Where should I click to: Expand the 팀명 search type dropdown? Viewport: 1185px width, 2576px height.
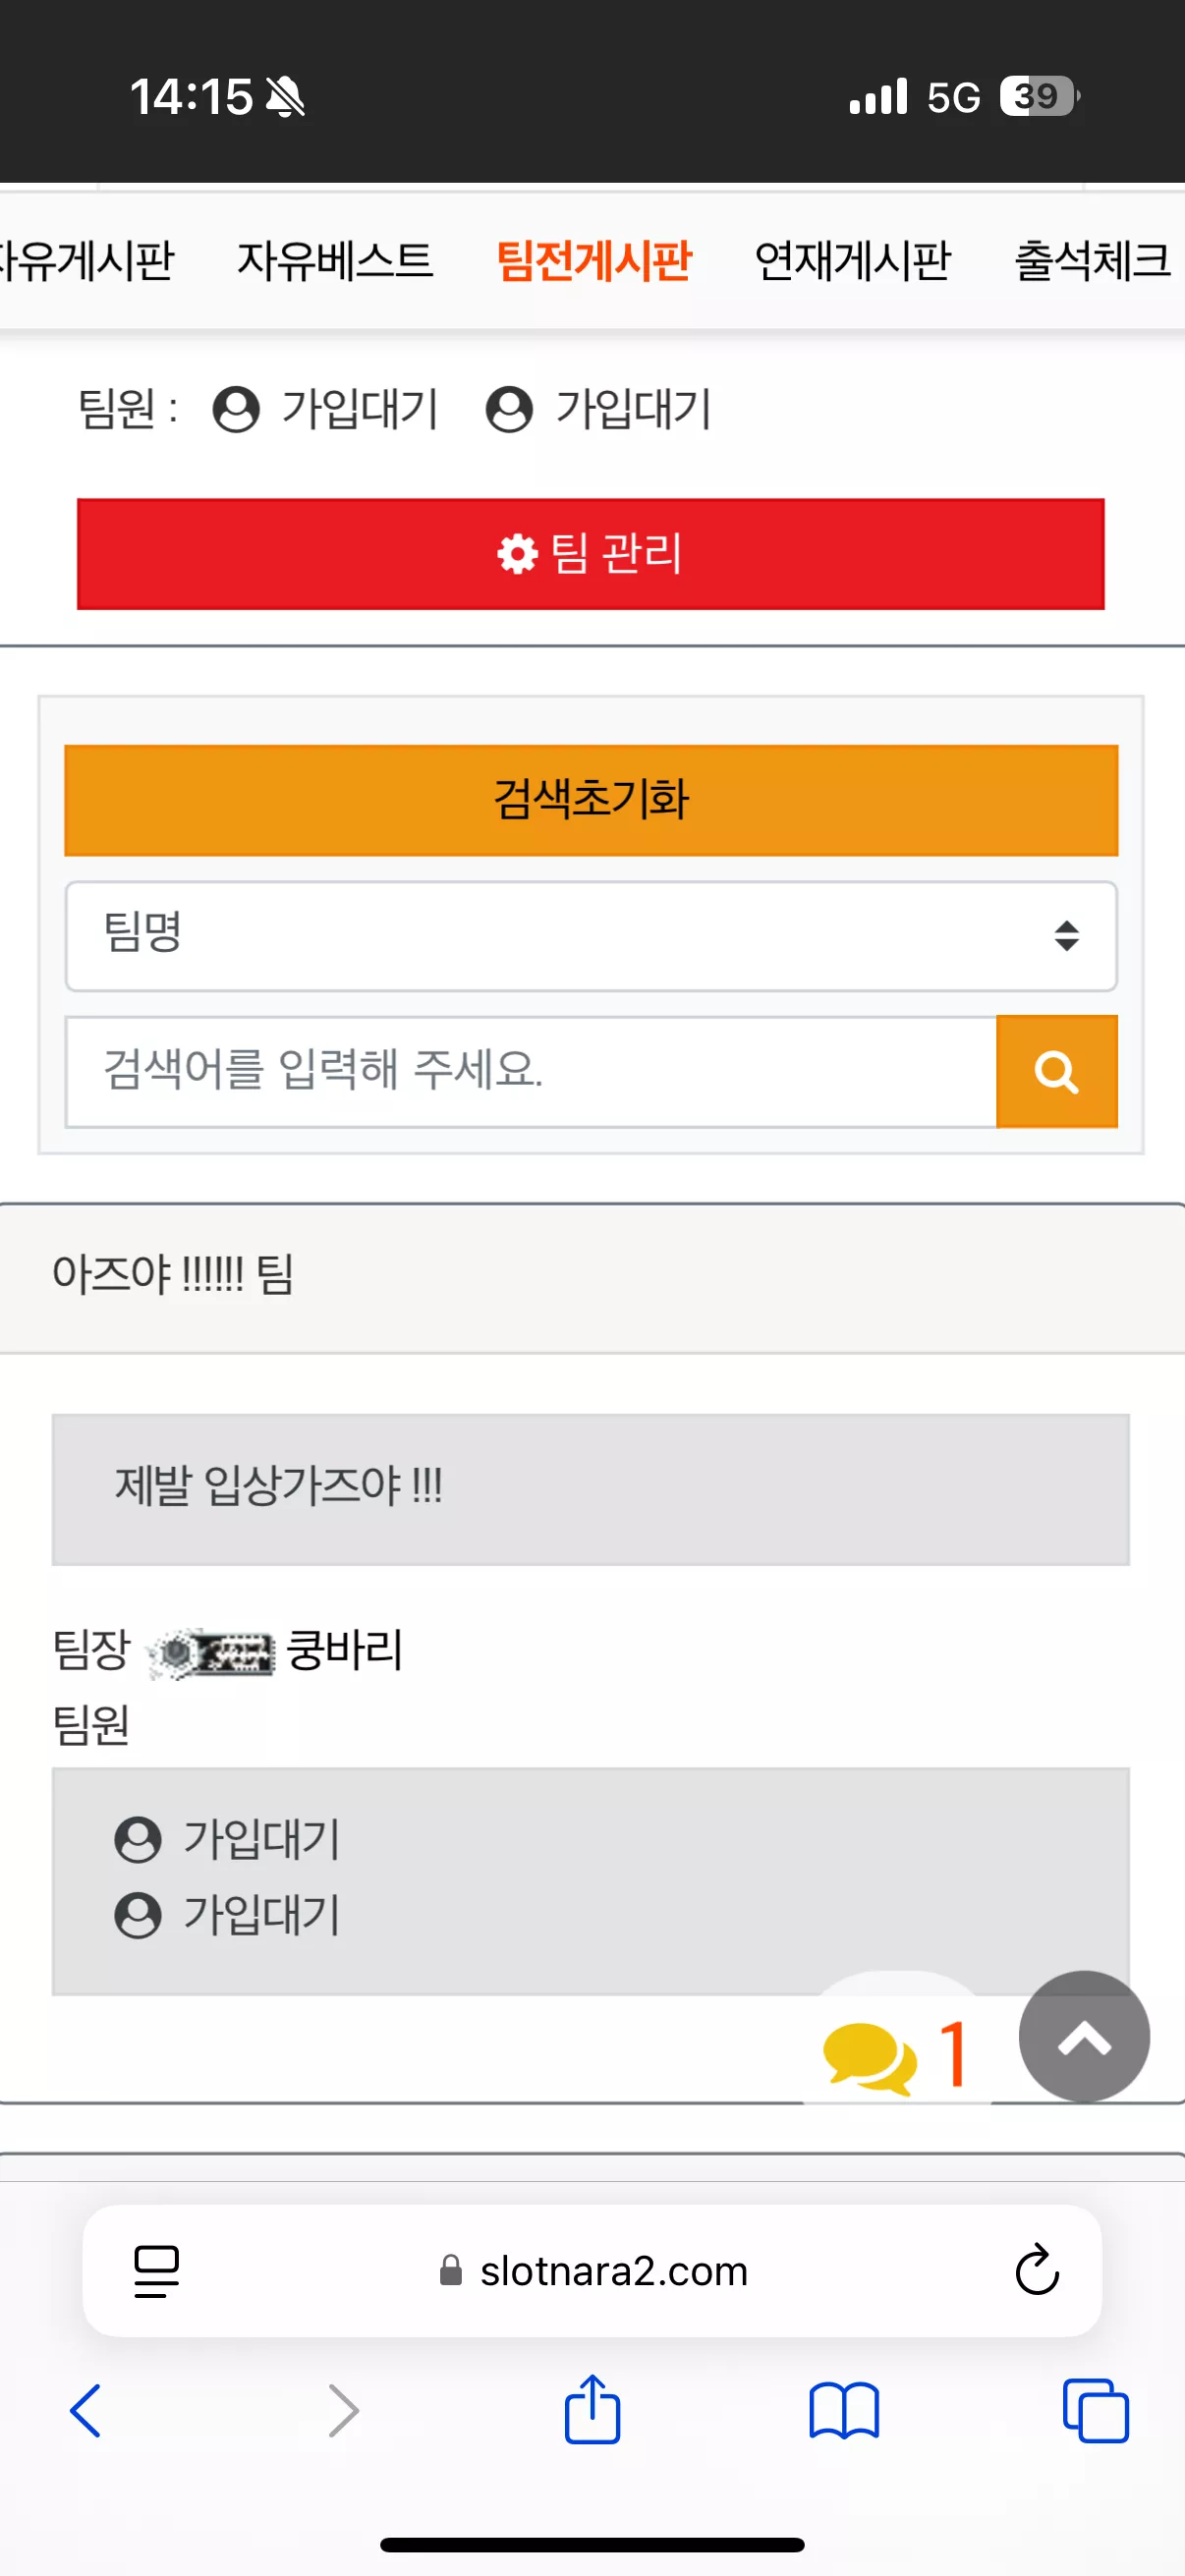(591, 936)
